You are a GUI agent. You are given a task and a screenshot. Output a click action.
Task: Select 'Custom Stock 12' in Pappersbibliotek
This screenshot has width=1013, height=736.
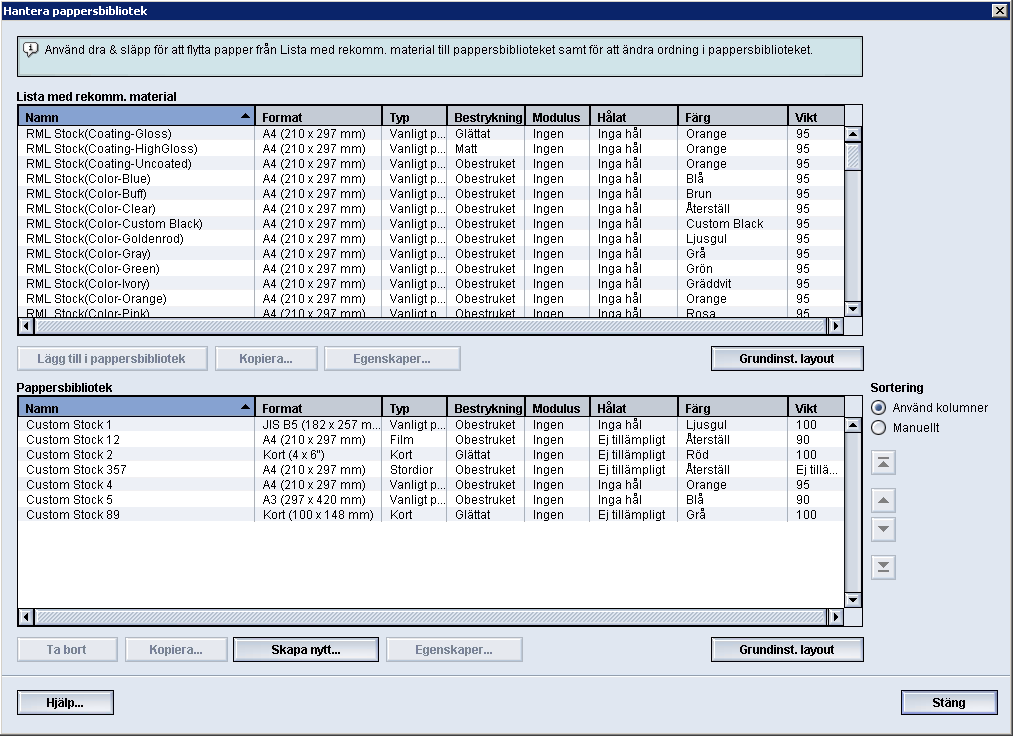pos(431,439)
